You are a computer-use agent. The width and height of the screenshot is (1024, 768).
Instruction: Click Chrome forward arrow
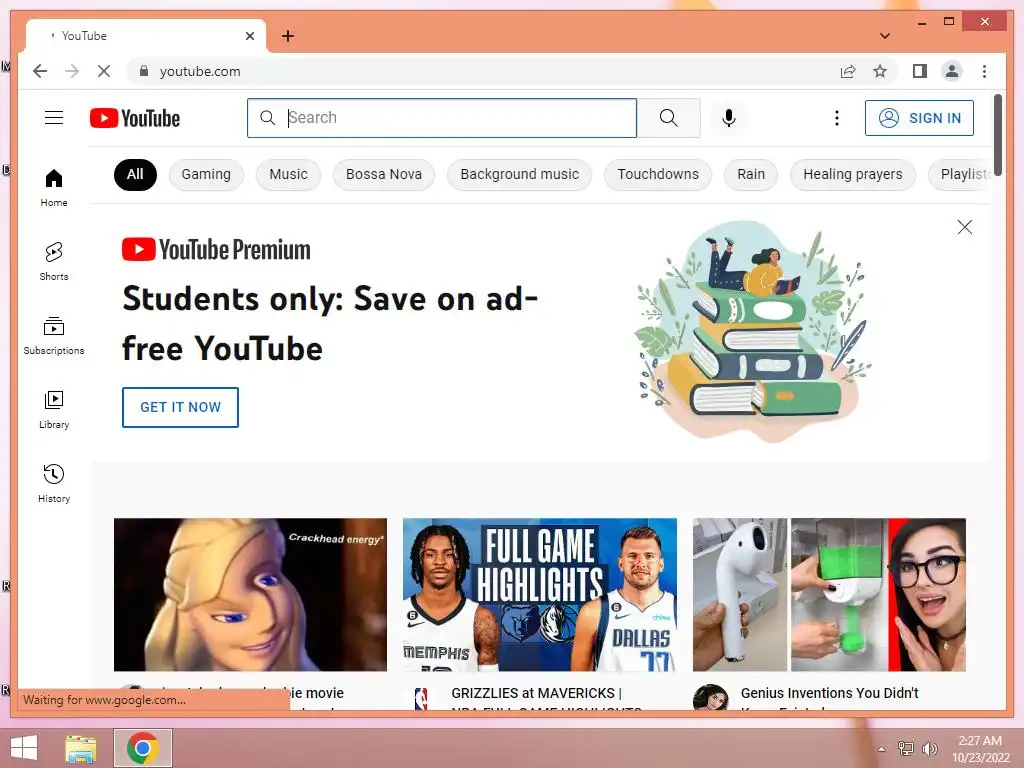coord(72,71)
